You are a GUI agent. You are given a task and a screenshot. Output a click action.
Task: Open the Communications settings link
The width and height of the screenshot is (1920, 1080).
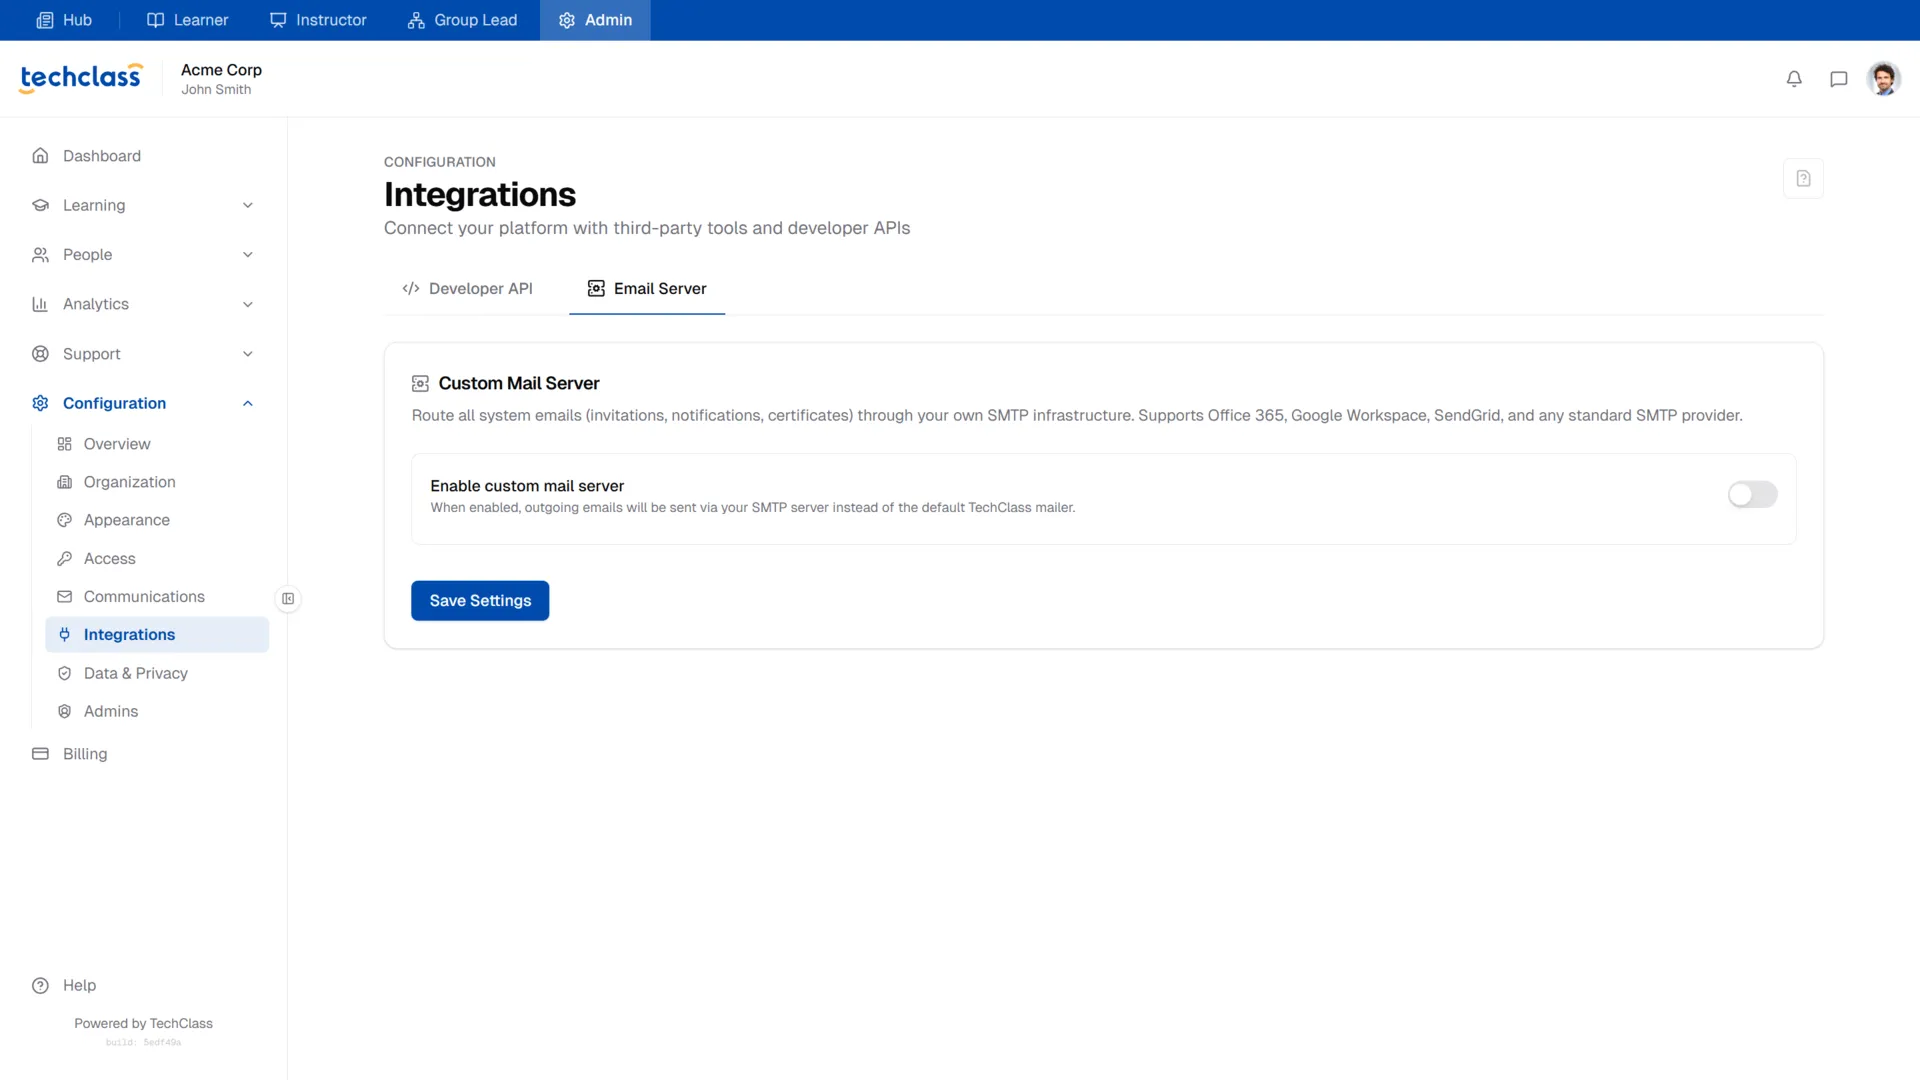[157, 597]
